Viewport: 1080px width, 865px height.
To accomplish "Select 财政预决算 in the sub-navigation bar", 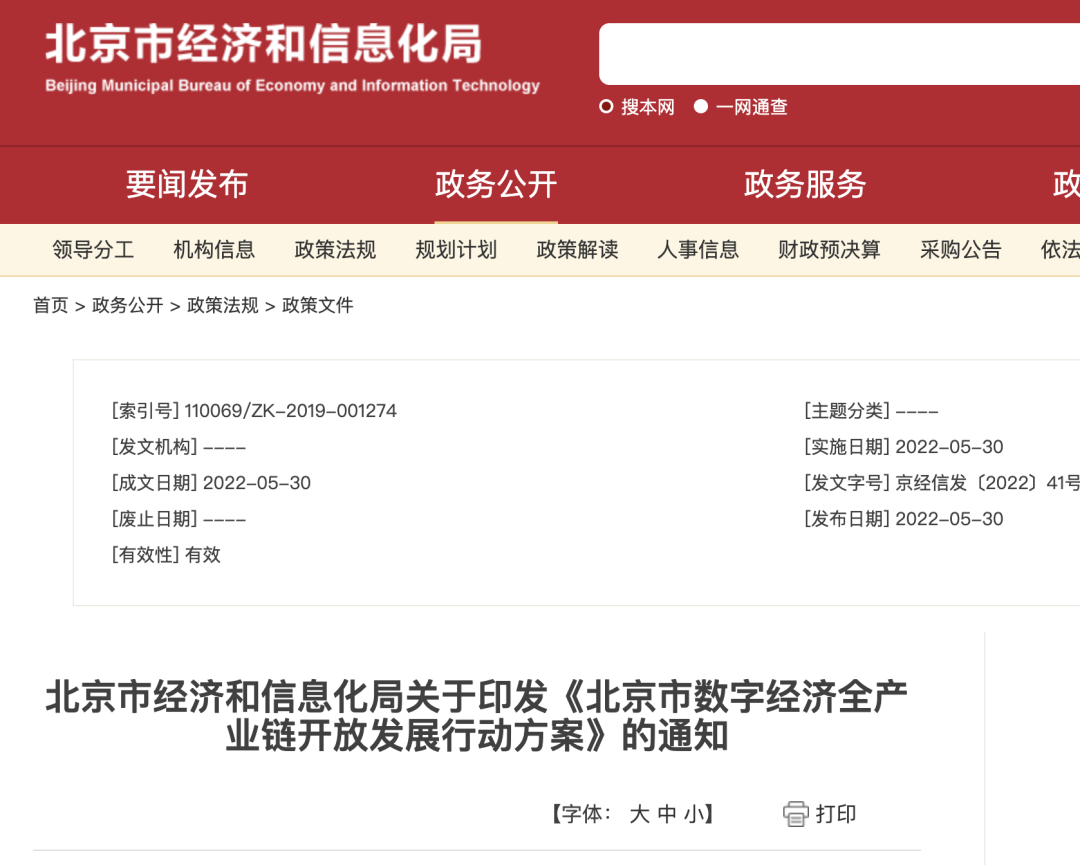I will 827,250.
